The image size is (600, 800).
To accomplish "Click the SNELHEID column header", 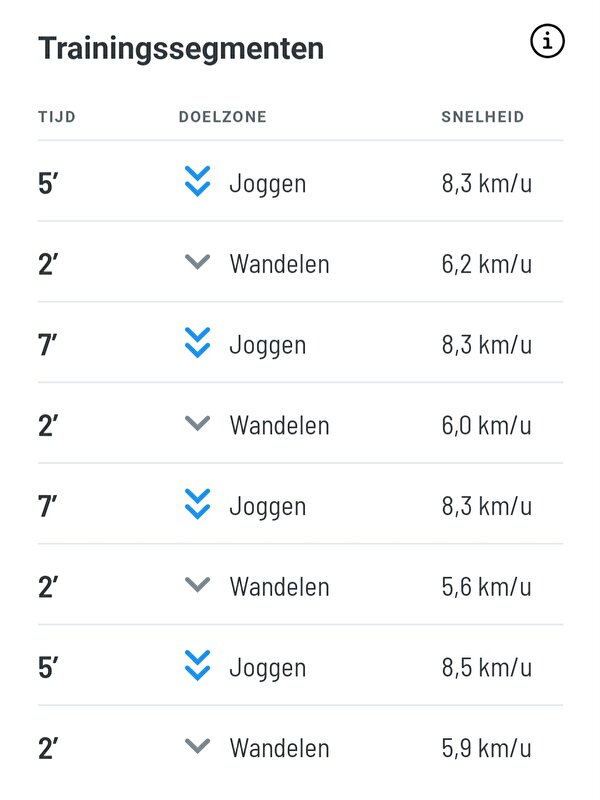I will (483, 117).
